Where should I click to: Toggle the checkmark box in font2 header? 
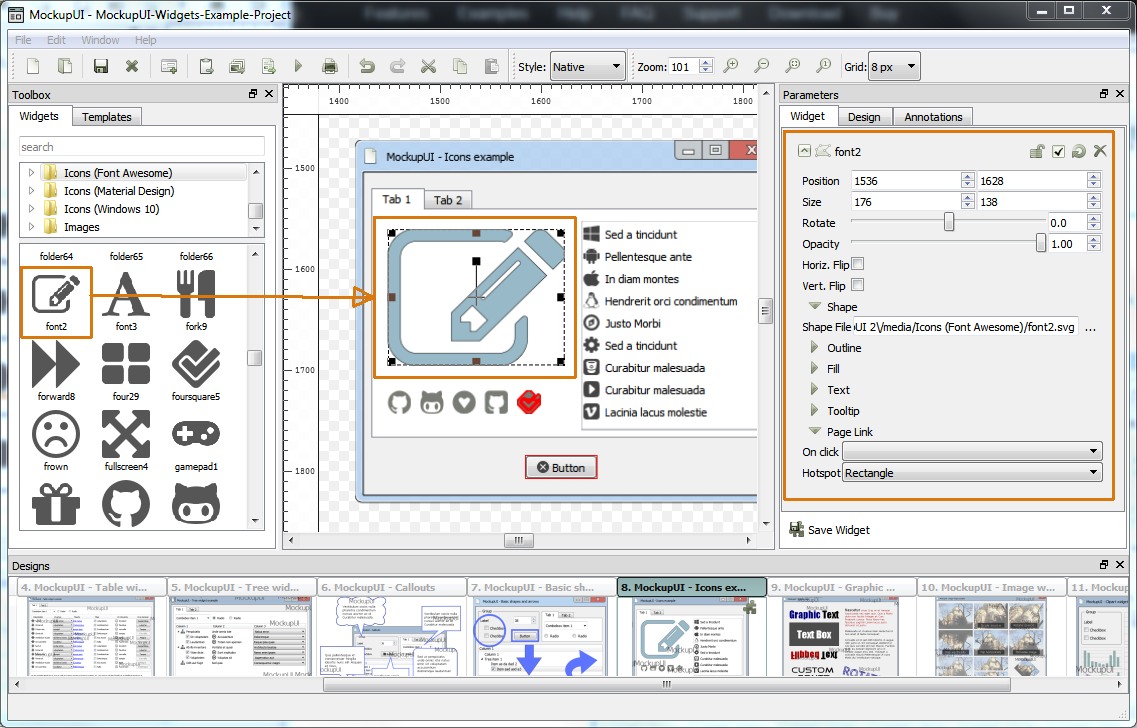pyautogui.click(x=1059, y=151)
